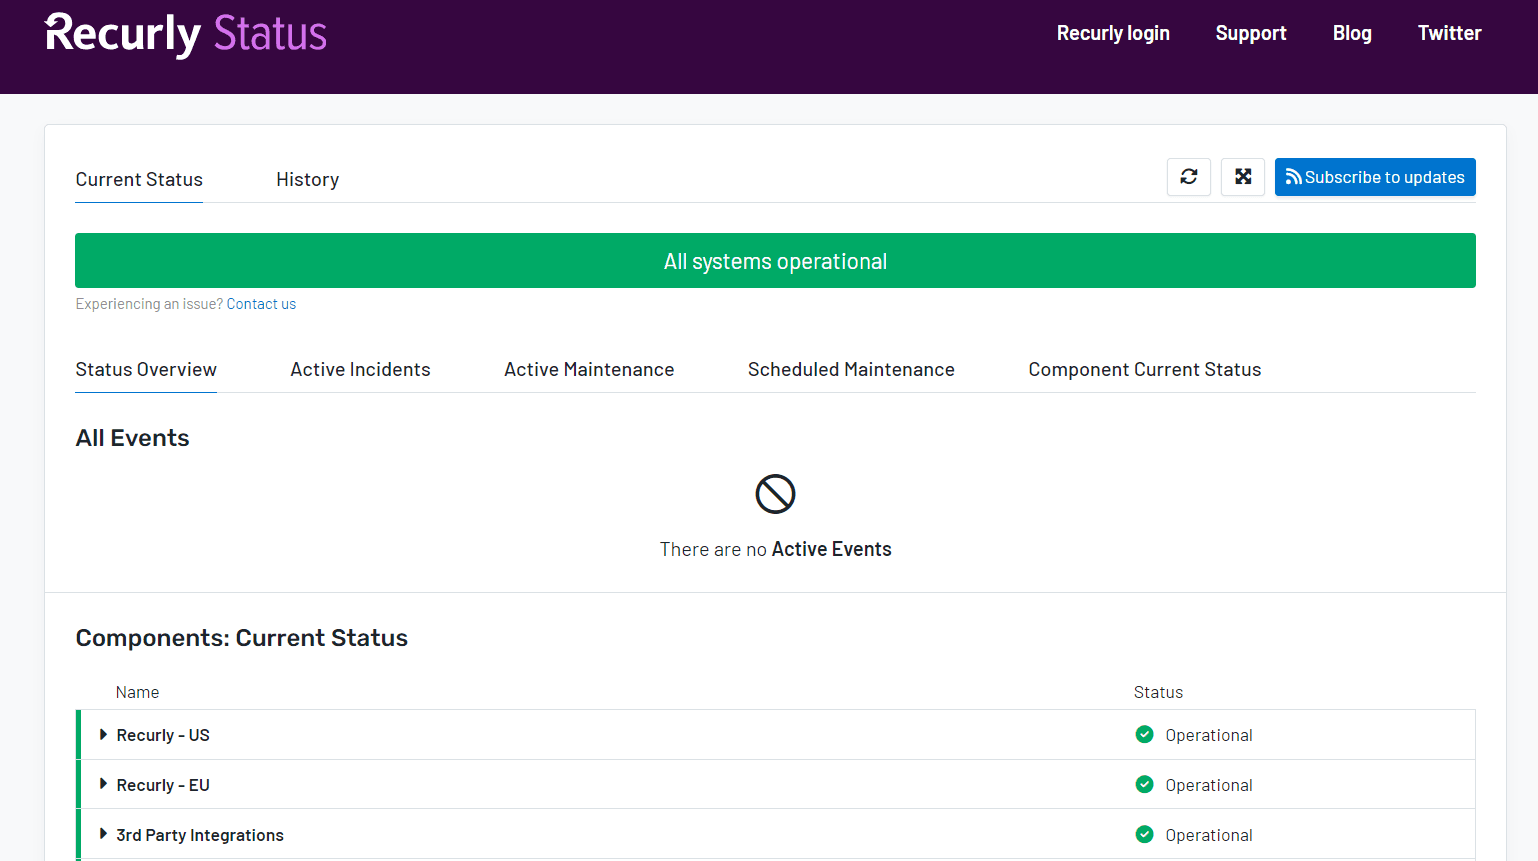
Task: Visit the Blog from the top bar
Action: 1352,33
